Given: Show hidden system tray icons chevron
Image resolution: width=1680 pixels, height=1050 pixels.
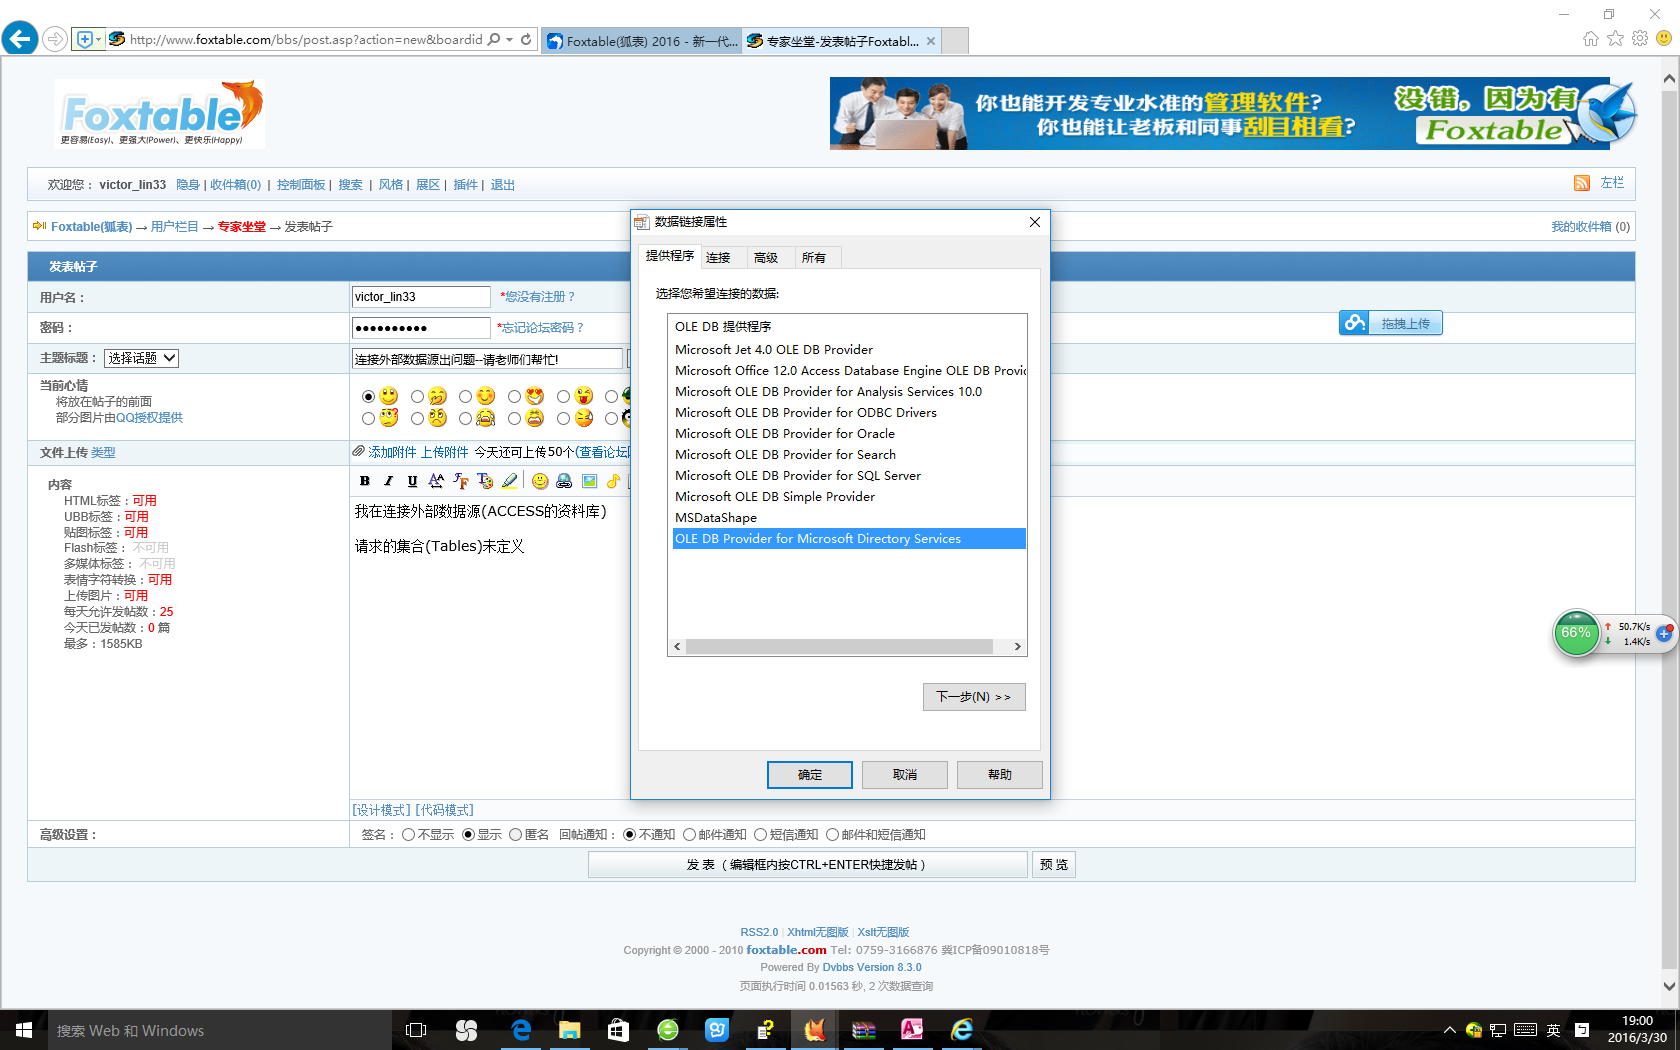Looking at the screenshot, I should 1449,1030.
